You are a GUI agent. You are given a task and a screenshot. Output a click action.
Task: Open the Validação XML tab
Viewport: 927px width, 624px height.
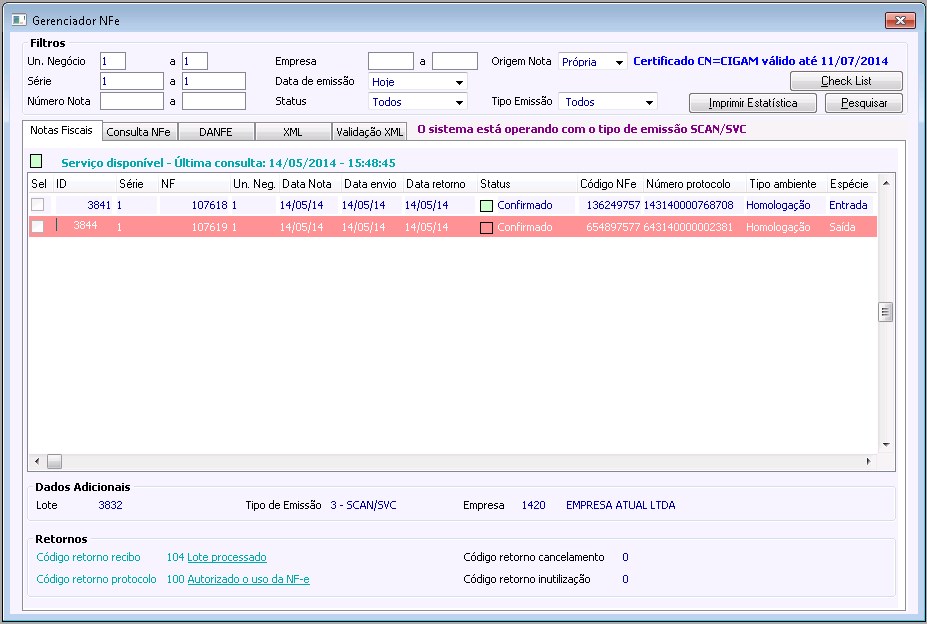coord(369,131)
